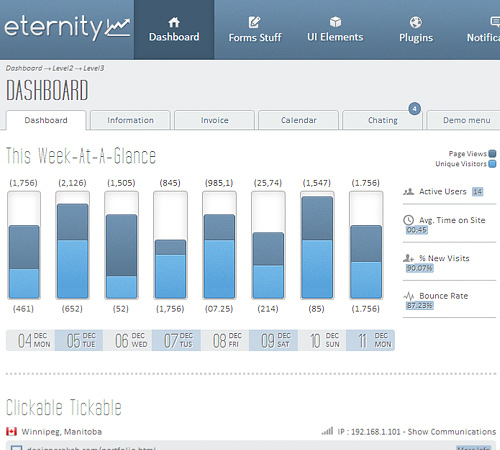Click the clock icon for Avg. Time on Site
This screenshot has width=500, height=450.
pyautogui.click(x=408, y=220)
